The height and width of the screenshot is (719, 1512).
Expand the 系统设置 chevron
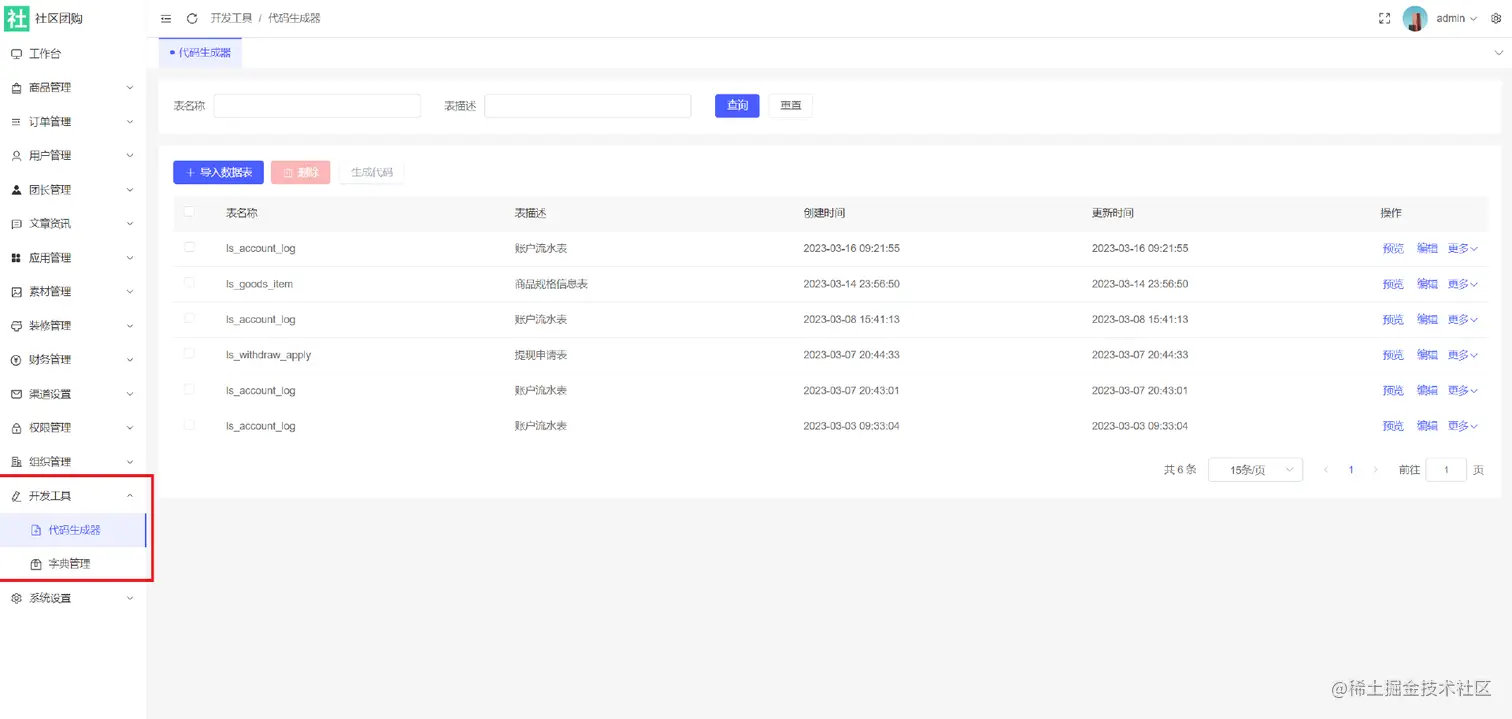(130, 598)
